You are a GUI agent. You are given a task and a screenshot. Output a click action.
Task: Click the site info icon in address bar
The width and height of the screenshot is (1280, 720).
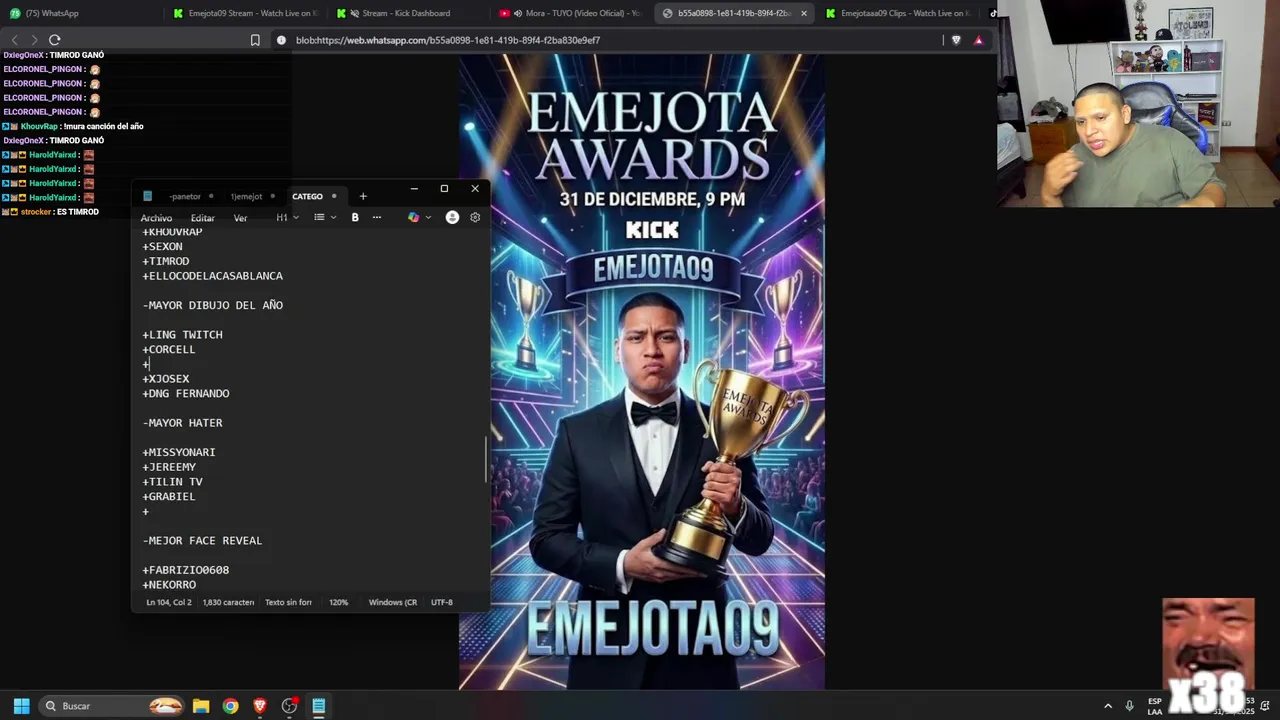pyautogui.click(x=282, y=40)
